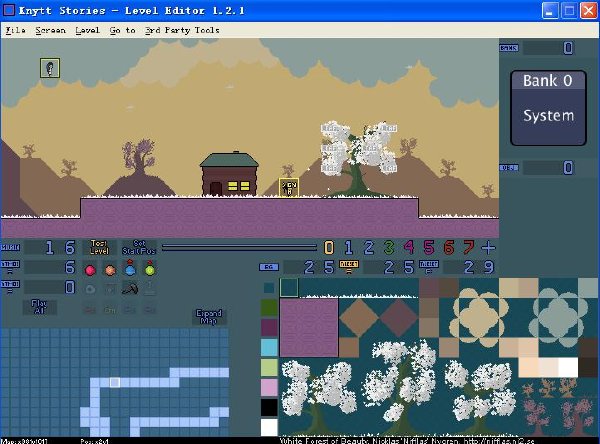Select the faded eye power icon
The height and width of the screenshot is (444, 600).
90,289
